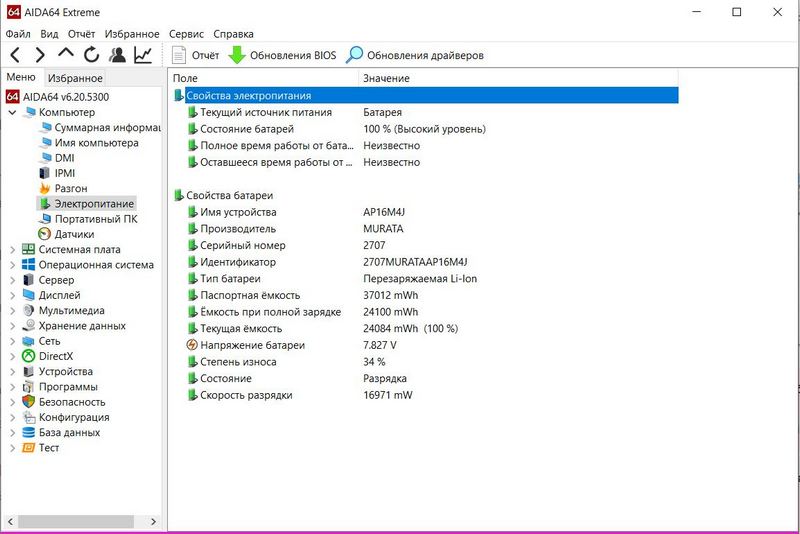Image resolution: width=800 pixels, height=534 pixels.
Task: Expand the Системная плата tree node
Action: click(x=12, y=250)
